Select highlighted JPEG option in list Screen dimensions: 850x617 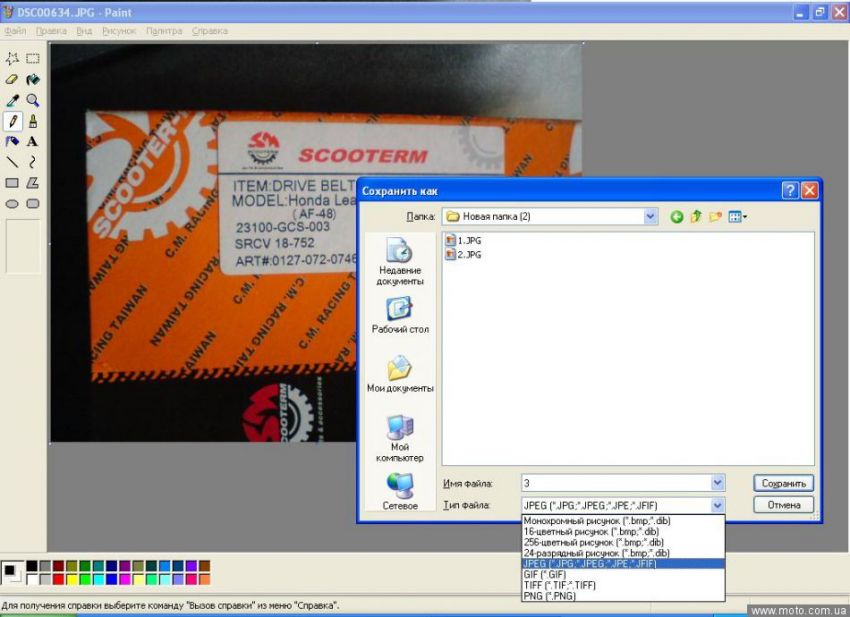pos(623,564)
